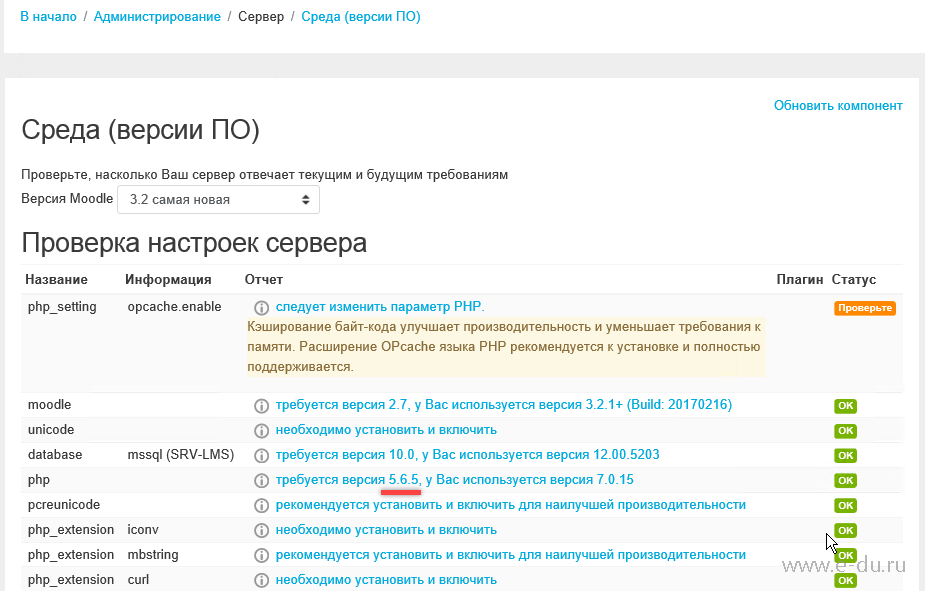Click info icon in the mbstring extension row

click(262, 556)
